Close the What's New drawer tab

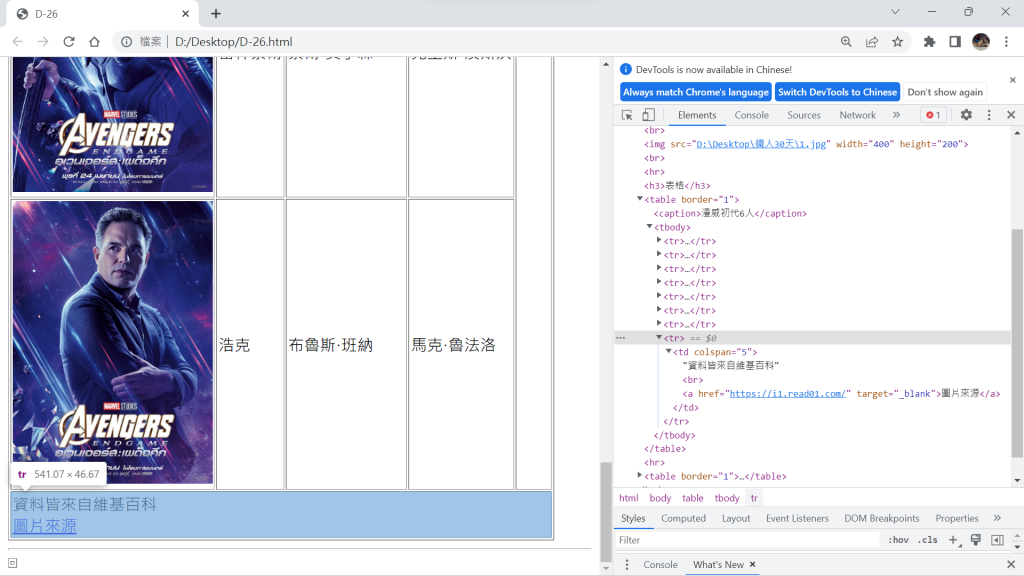point(752,564)
